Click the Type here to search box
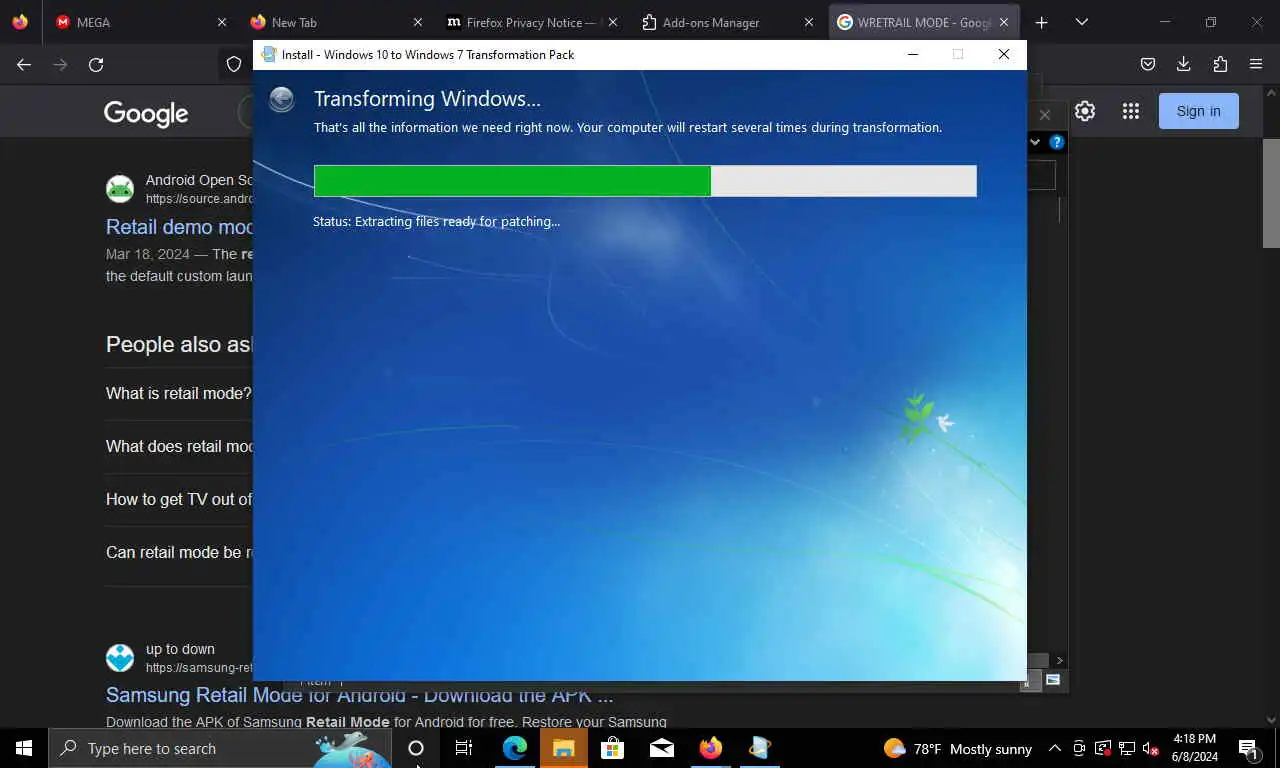Viewport: 1280px width, 768px height. coord(220,748)
